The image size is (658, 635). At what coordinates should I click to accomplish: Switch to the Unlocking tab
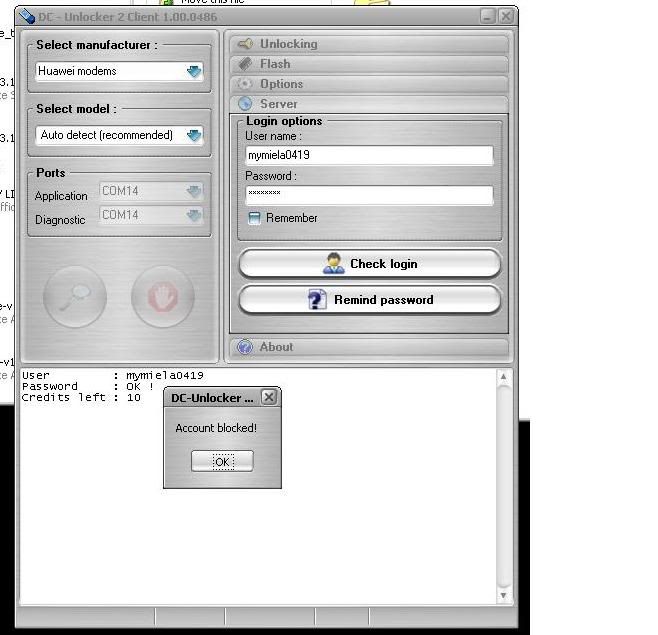click(288, 44)
